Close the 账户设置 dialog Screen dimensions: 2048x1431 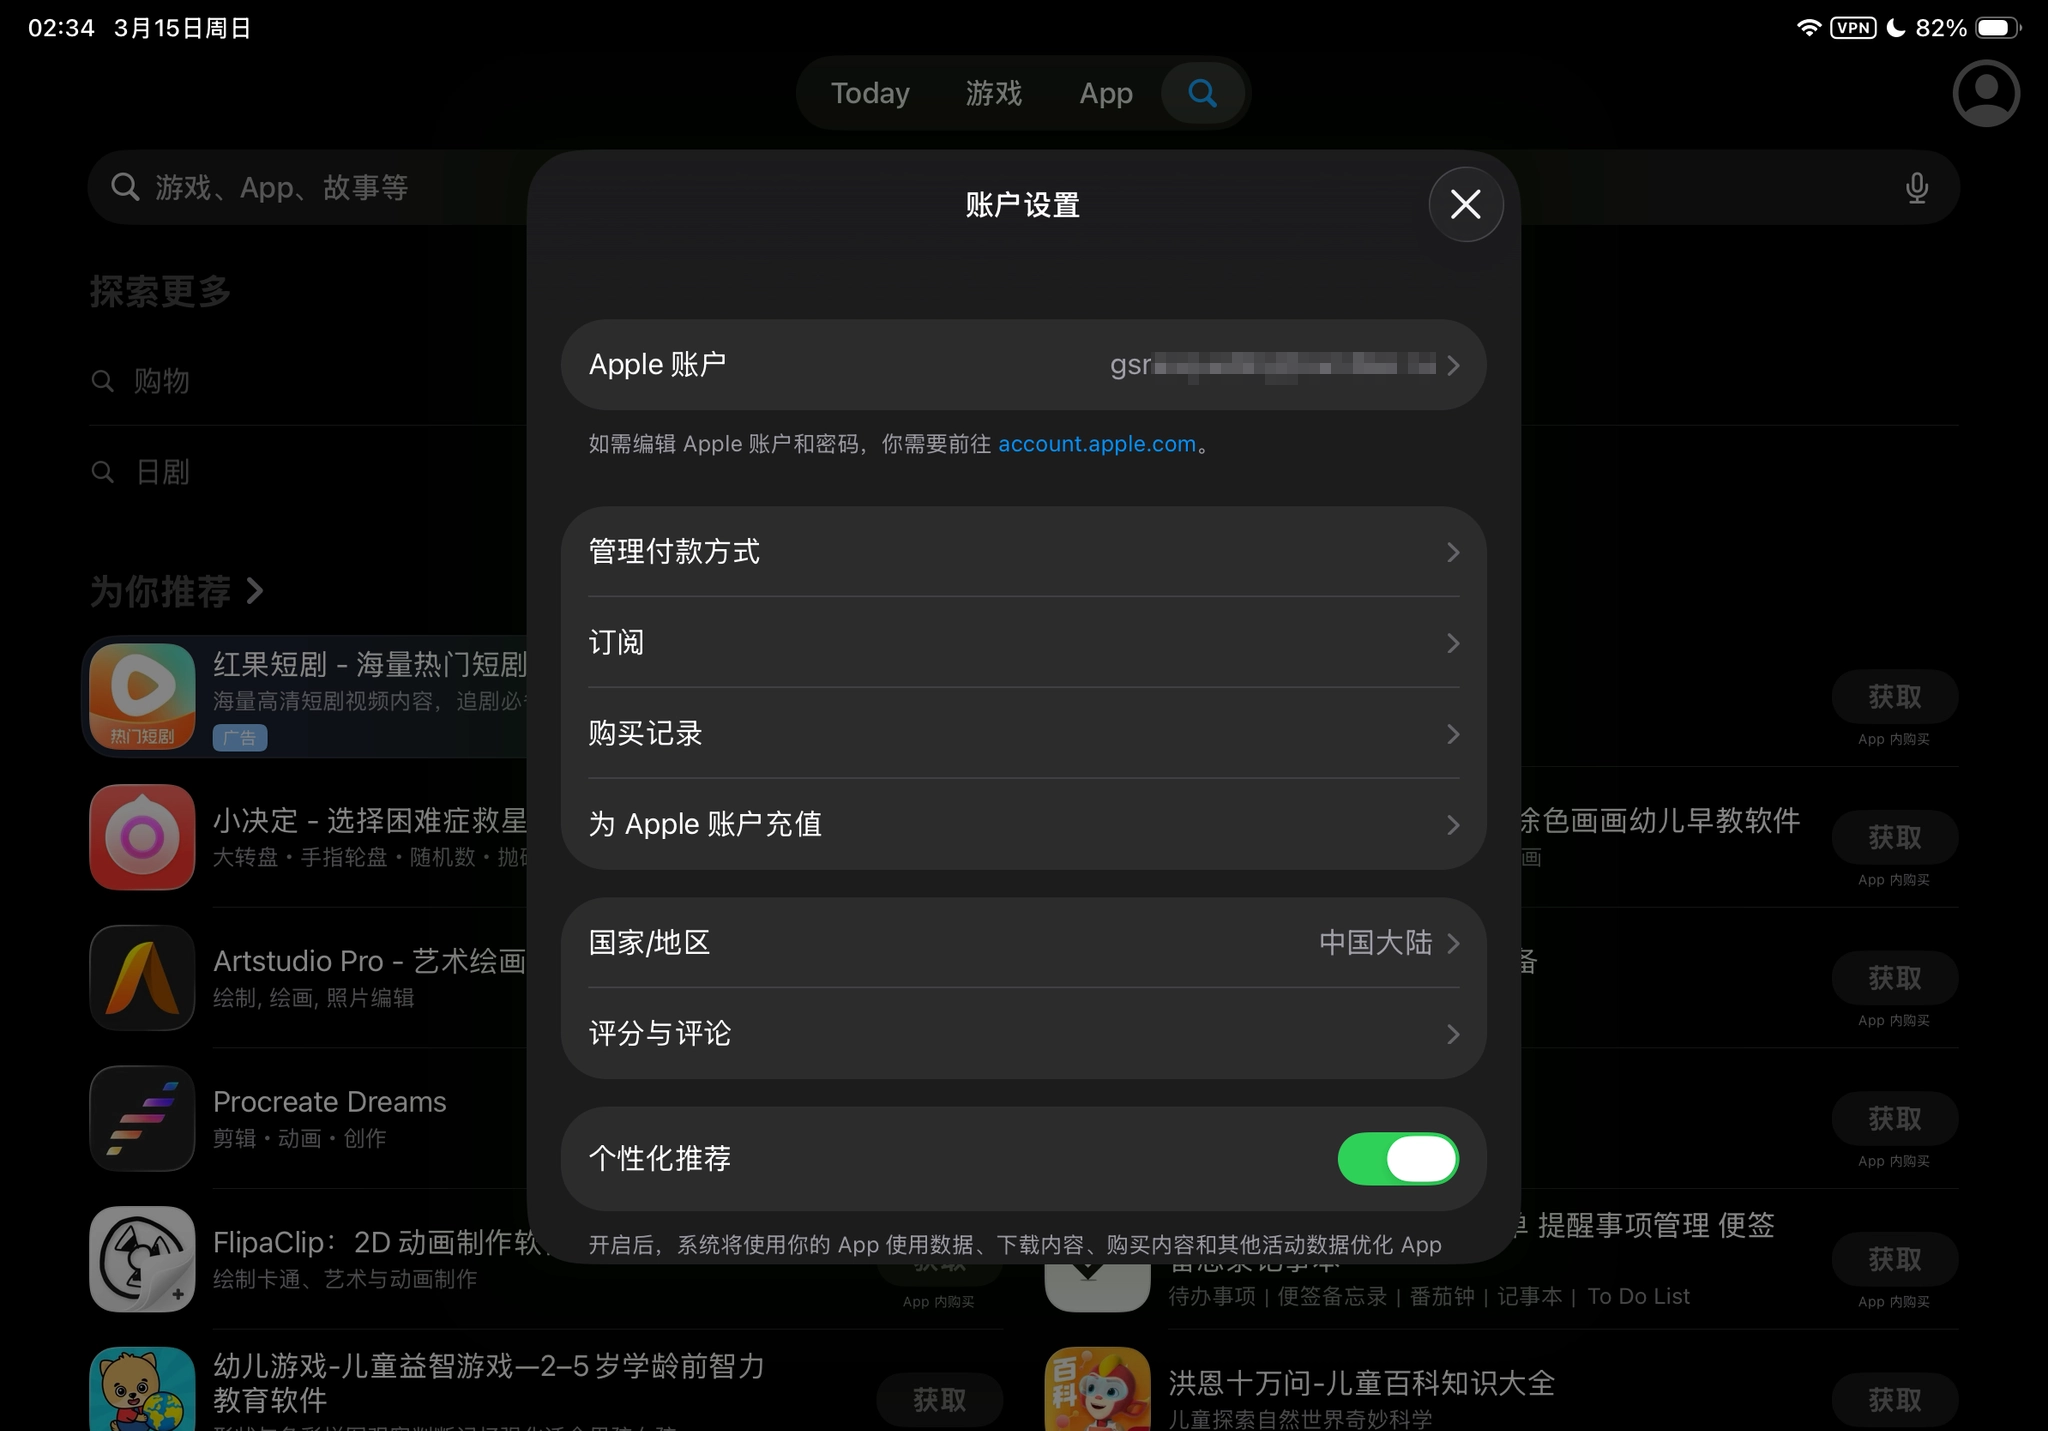tap(1465, 205)
